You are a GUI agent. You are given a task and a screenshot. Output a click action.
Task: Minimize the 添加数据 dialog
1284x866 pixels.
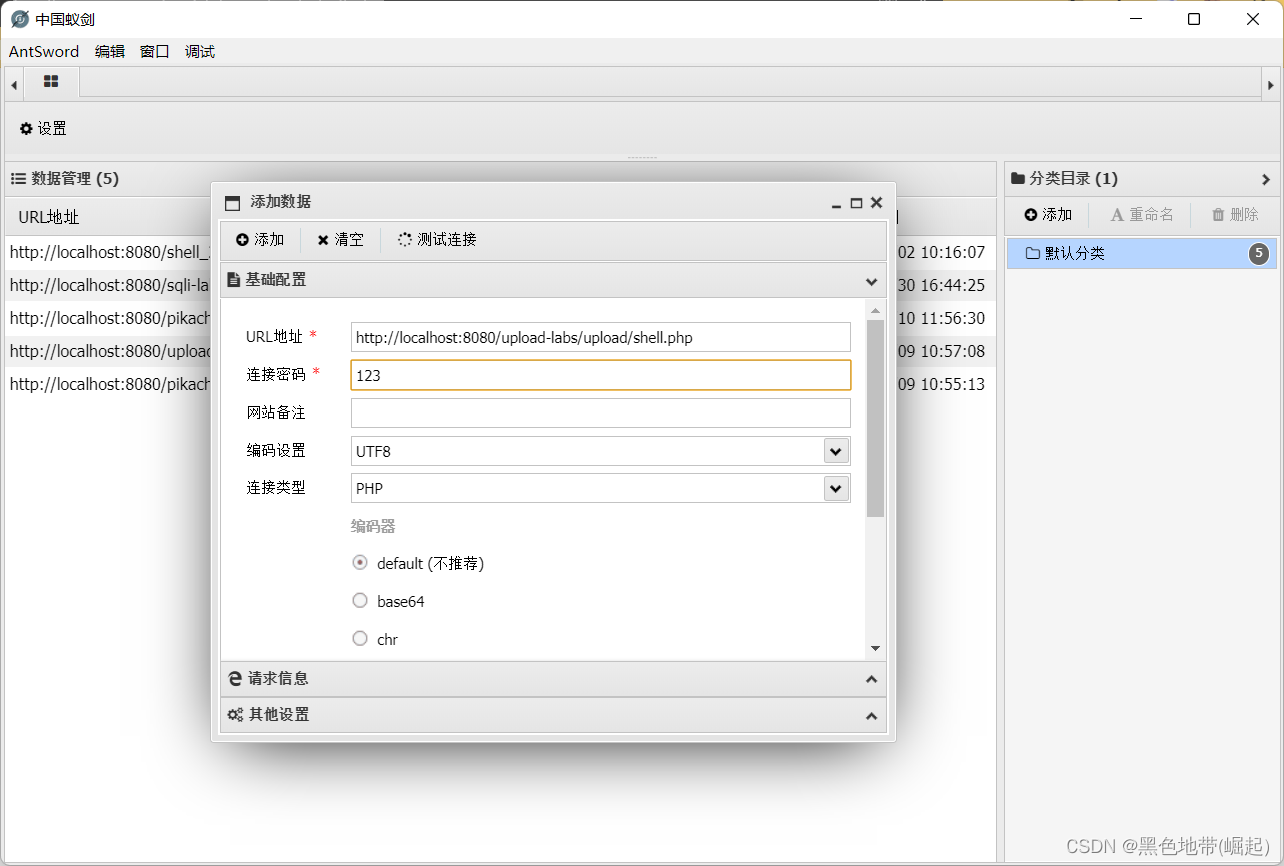pos(836,203)
